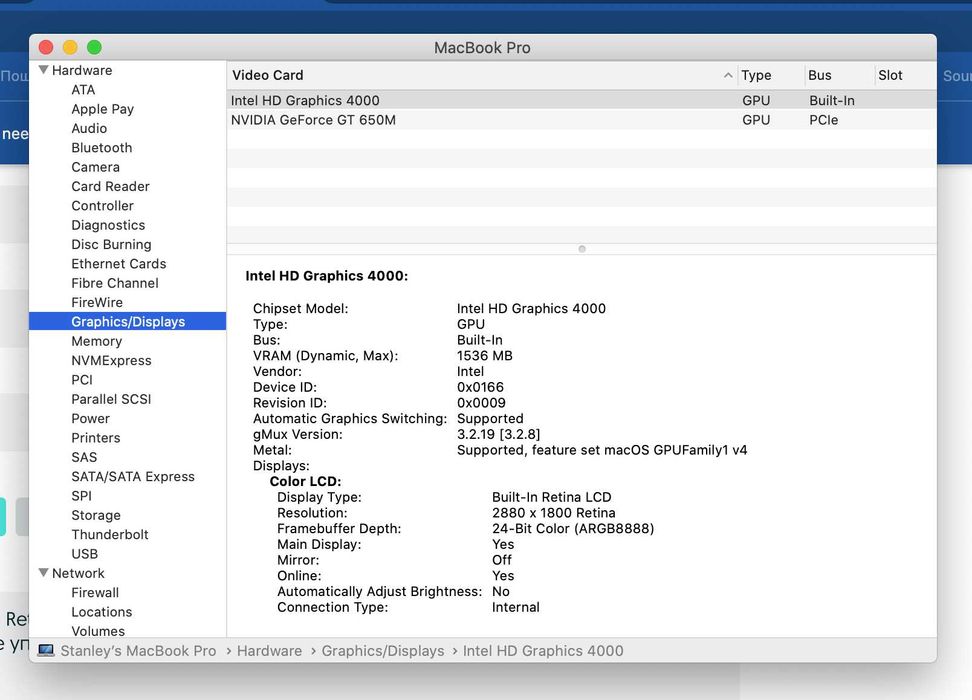Select ATA in the sidebar
The width and height of the screenshot is (972, 700).
coord(83,90)
